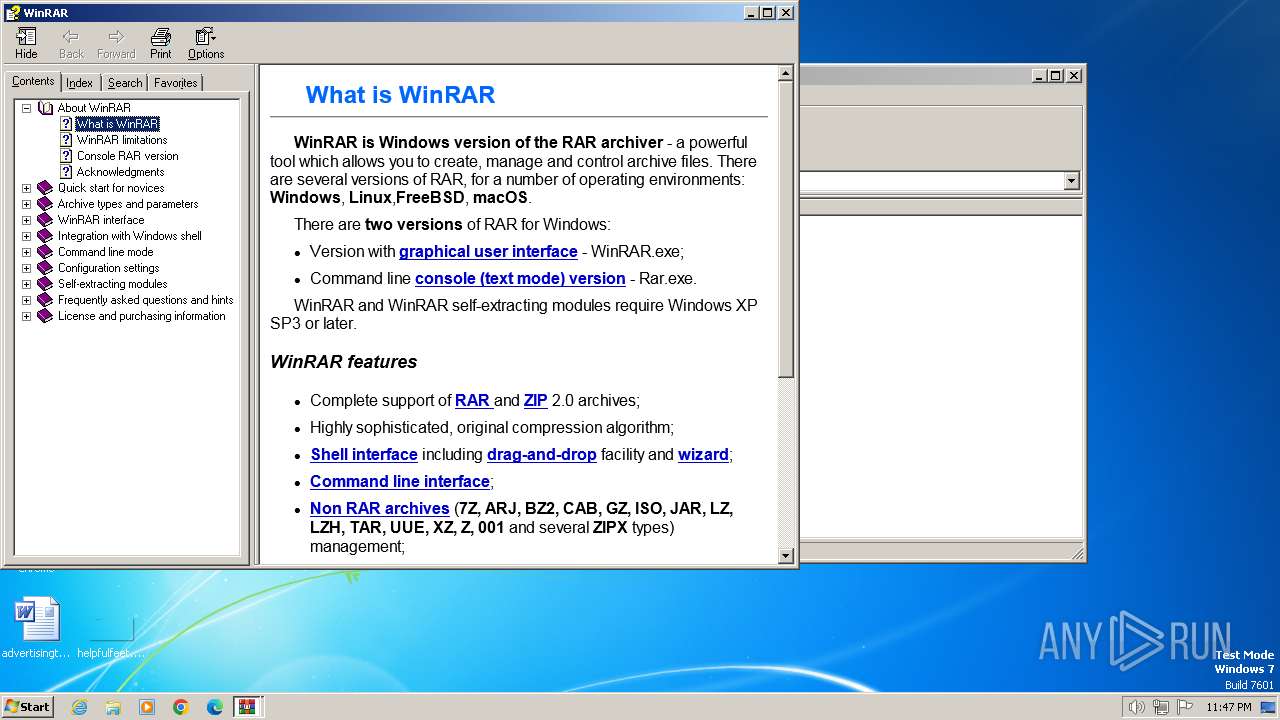Expand Archive types and parameters

click(x=27, y=204)
